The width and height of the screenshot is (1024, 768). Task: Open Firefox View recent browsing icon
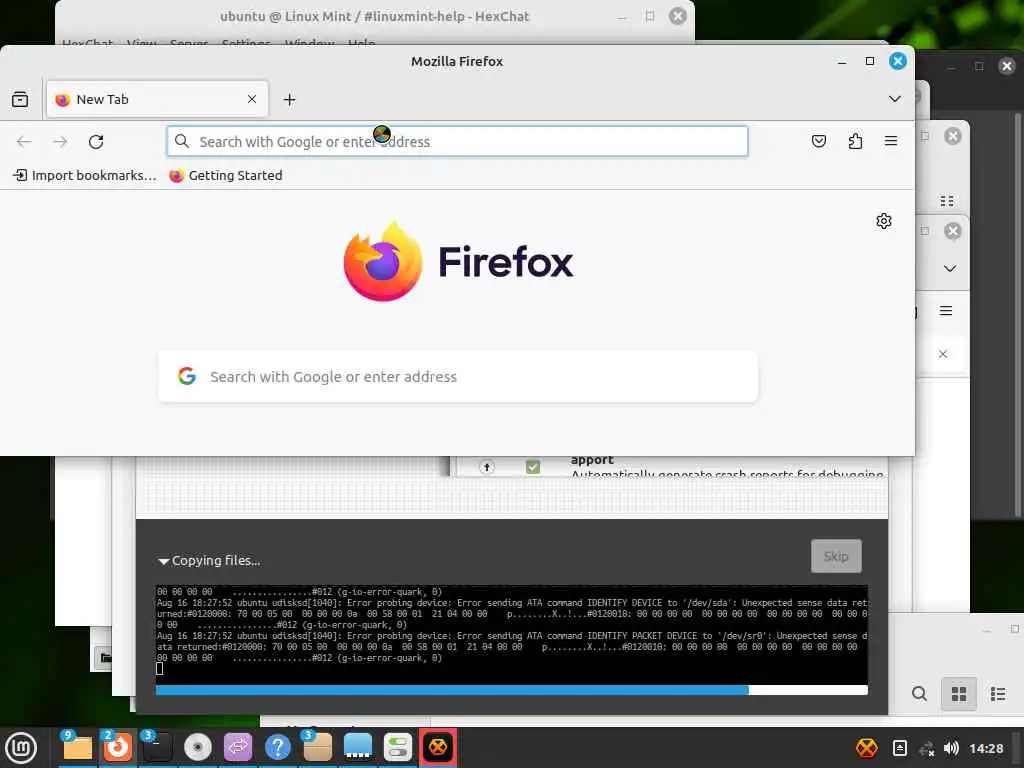tap(20, 99)
